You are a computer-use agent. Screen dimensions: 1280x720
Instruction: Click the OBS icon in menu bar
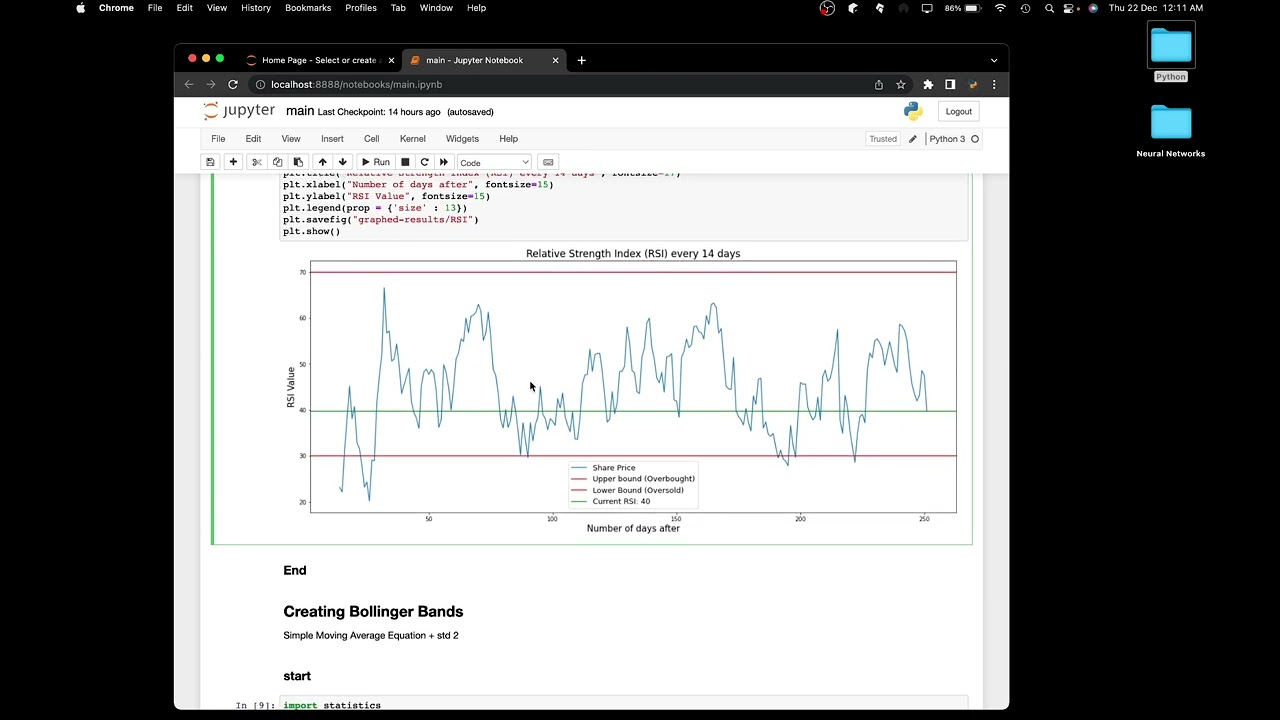pos(827,8)
